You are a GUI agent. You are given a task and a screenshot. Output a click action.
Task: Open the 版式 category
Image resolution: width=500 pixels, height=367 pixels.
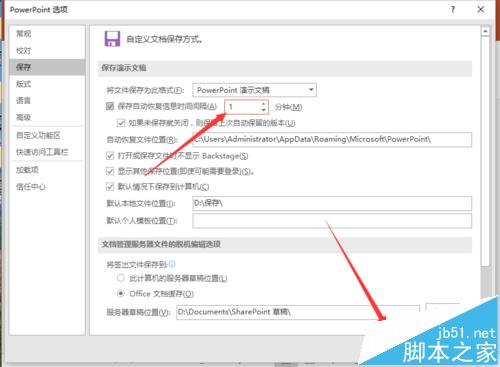click(x=23, y=84)
